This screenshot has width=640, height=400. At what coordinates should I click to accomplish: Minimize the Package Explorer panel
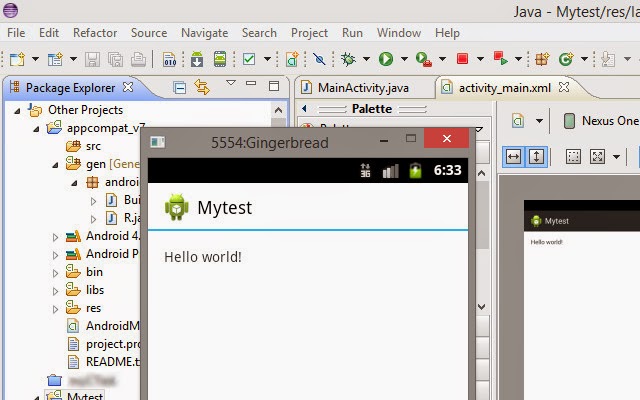coord(251,83)
